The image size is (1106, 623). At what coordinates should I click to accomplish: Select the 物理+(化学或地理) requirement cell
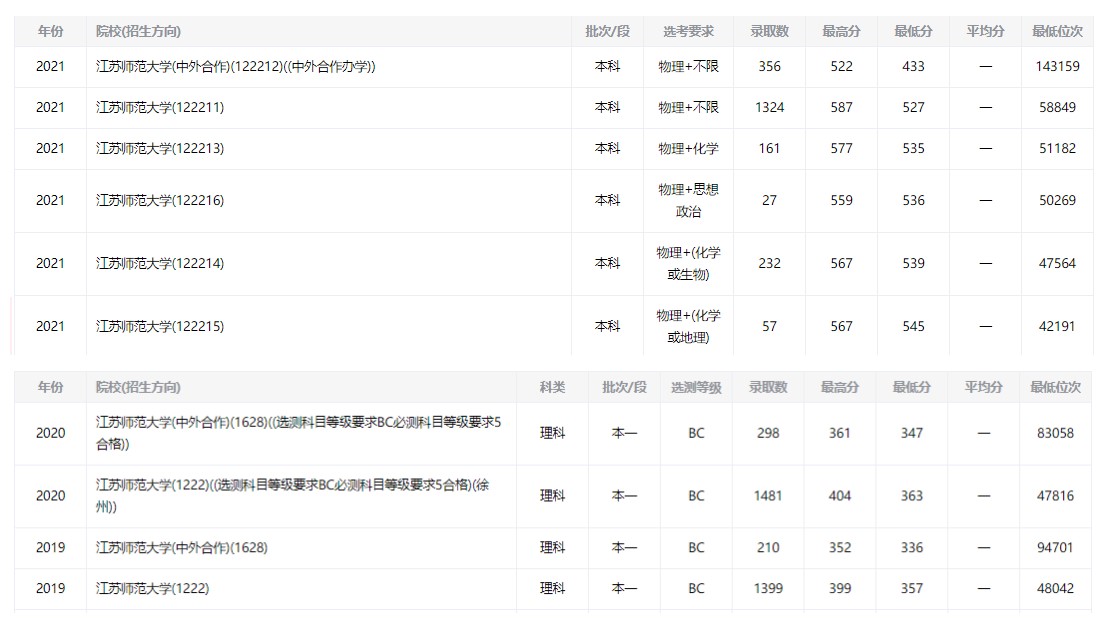688,326
